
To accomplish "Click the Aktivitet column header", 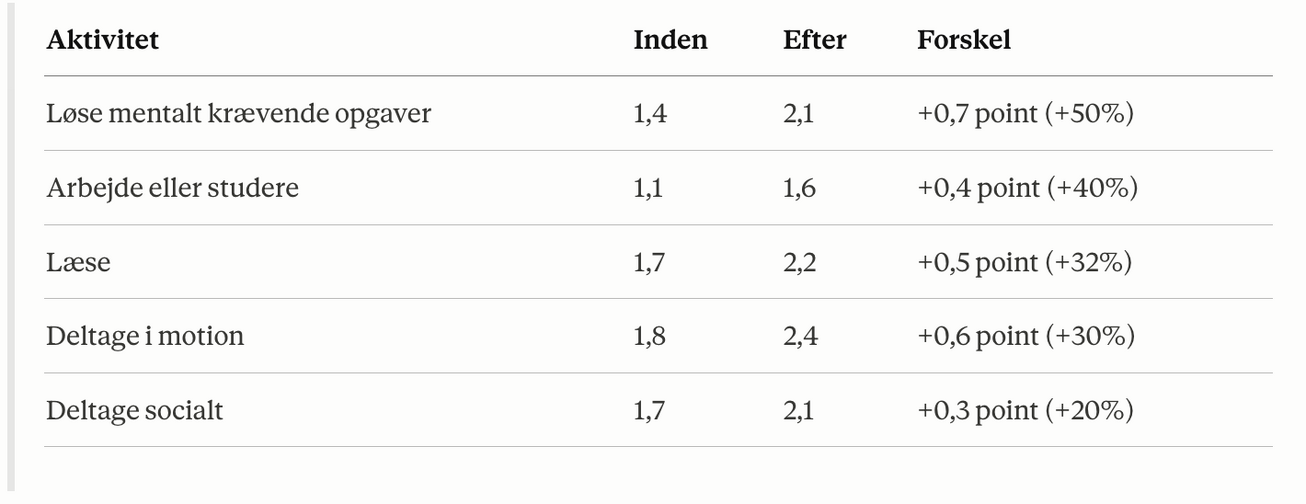I will pos(103,40).
